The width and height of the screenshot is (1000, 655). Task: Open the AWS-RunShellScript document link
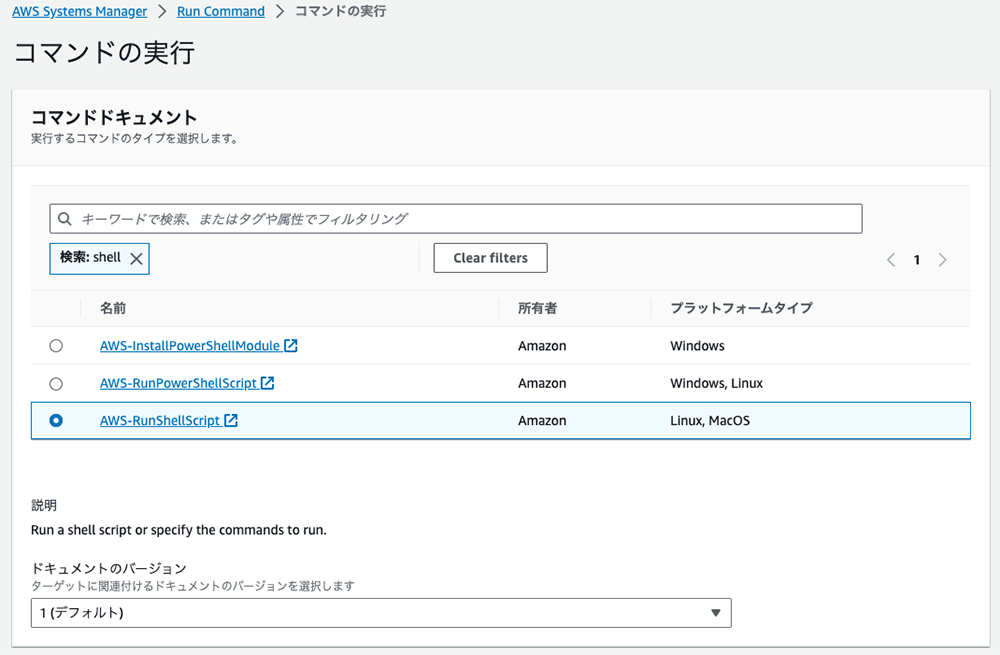pos(160,420)
